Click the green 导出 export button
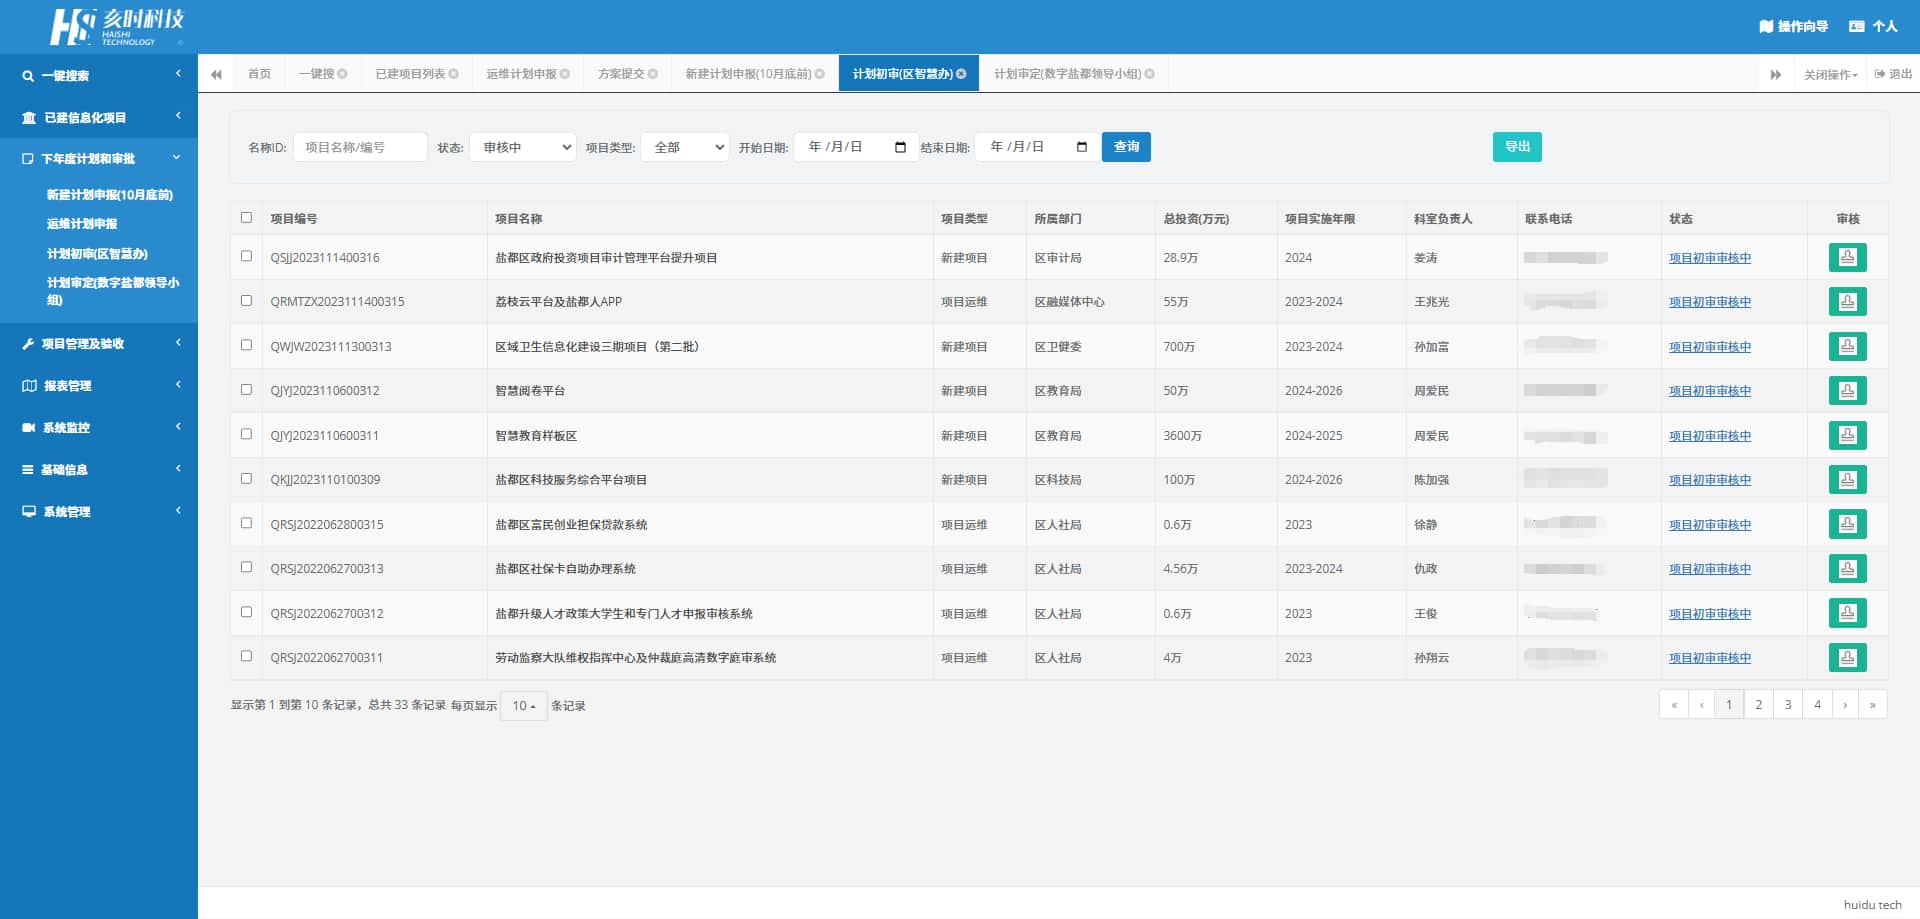 point(1517,147)
